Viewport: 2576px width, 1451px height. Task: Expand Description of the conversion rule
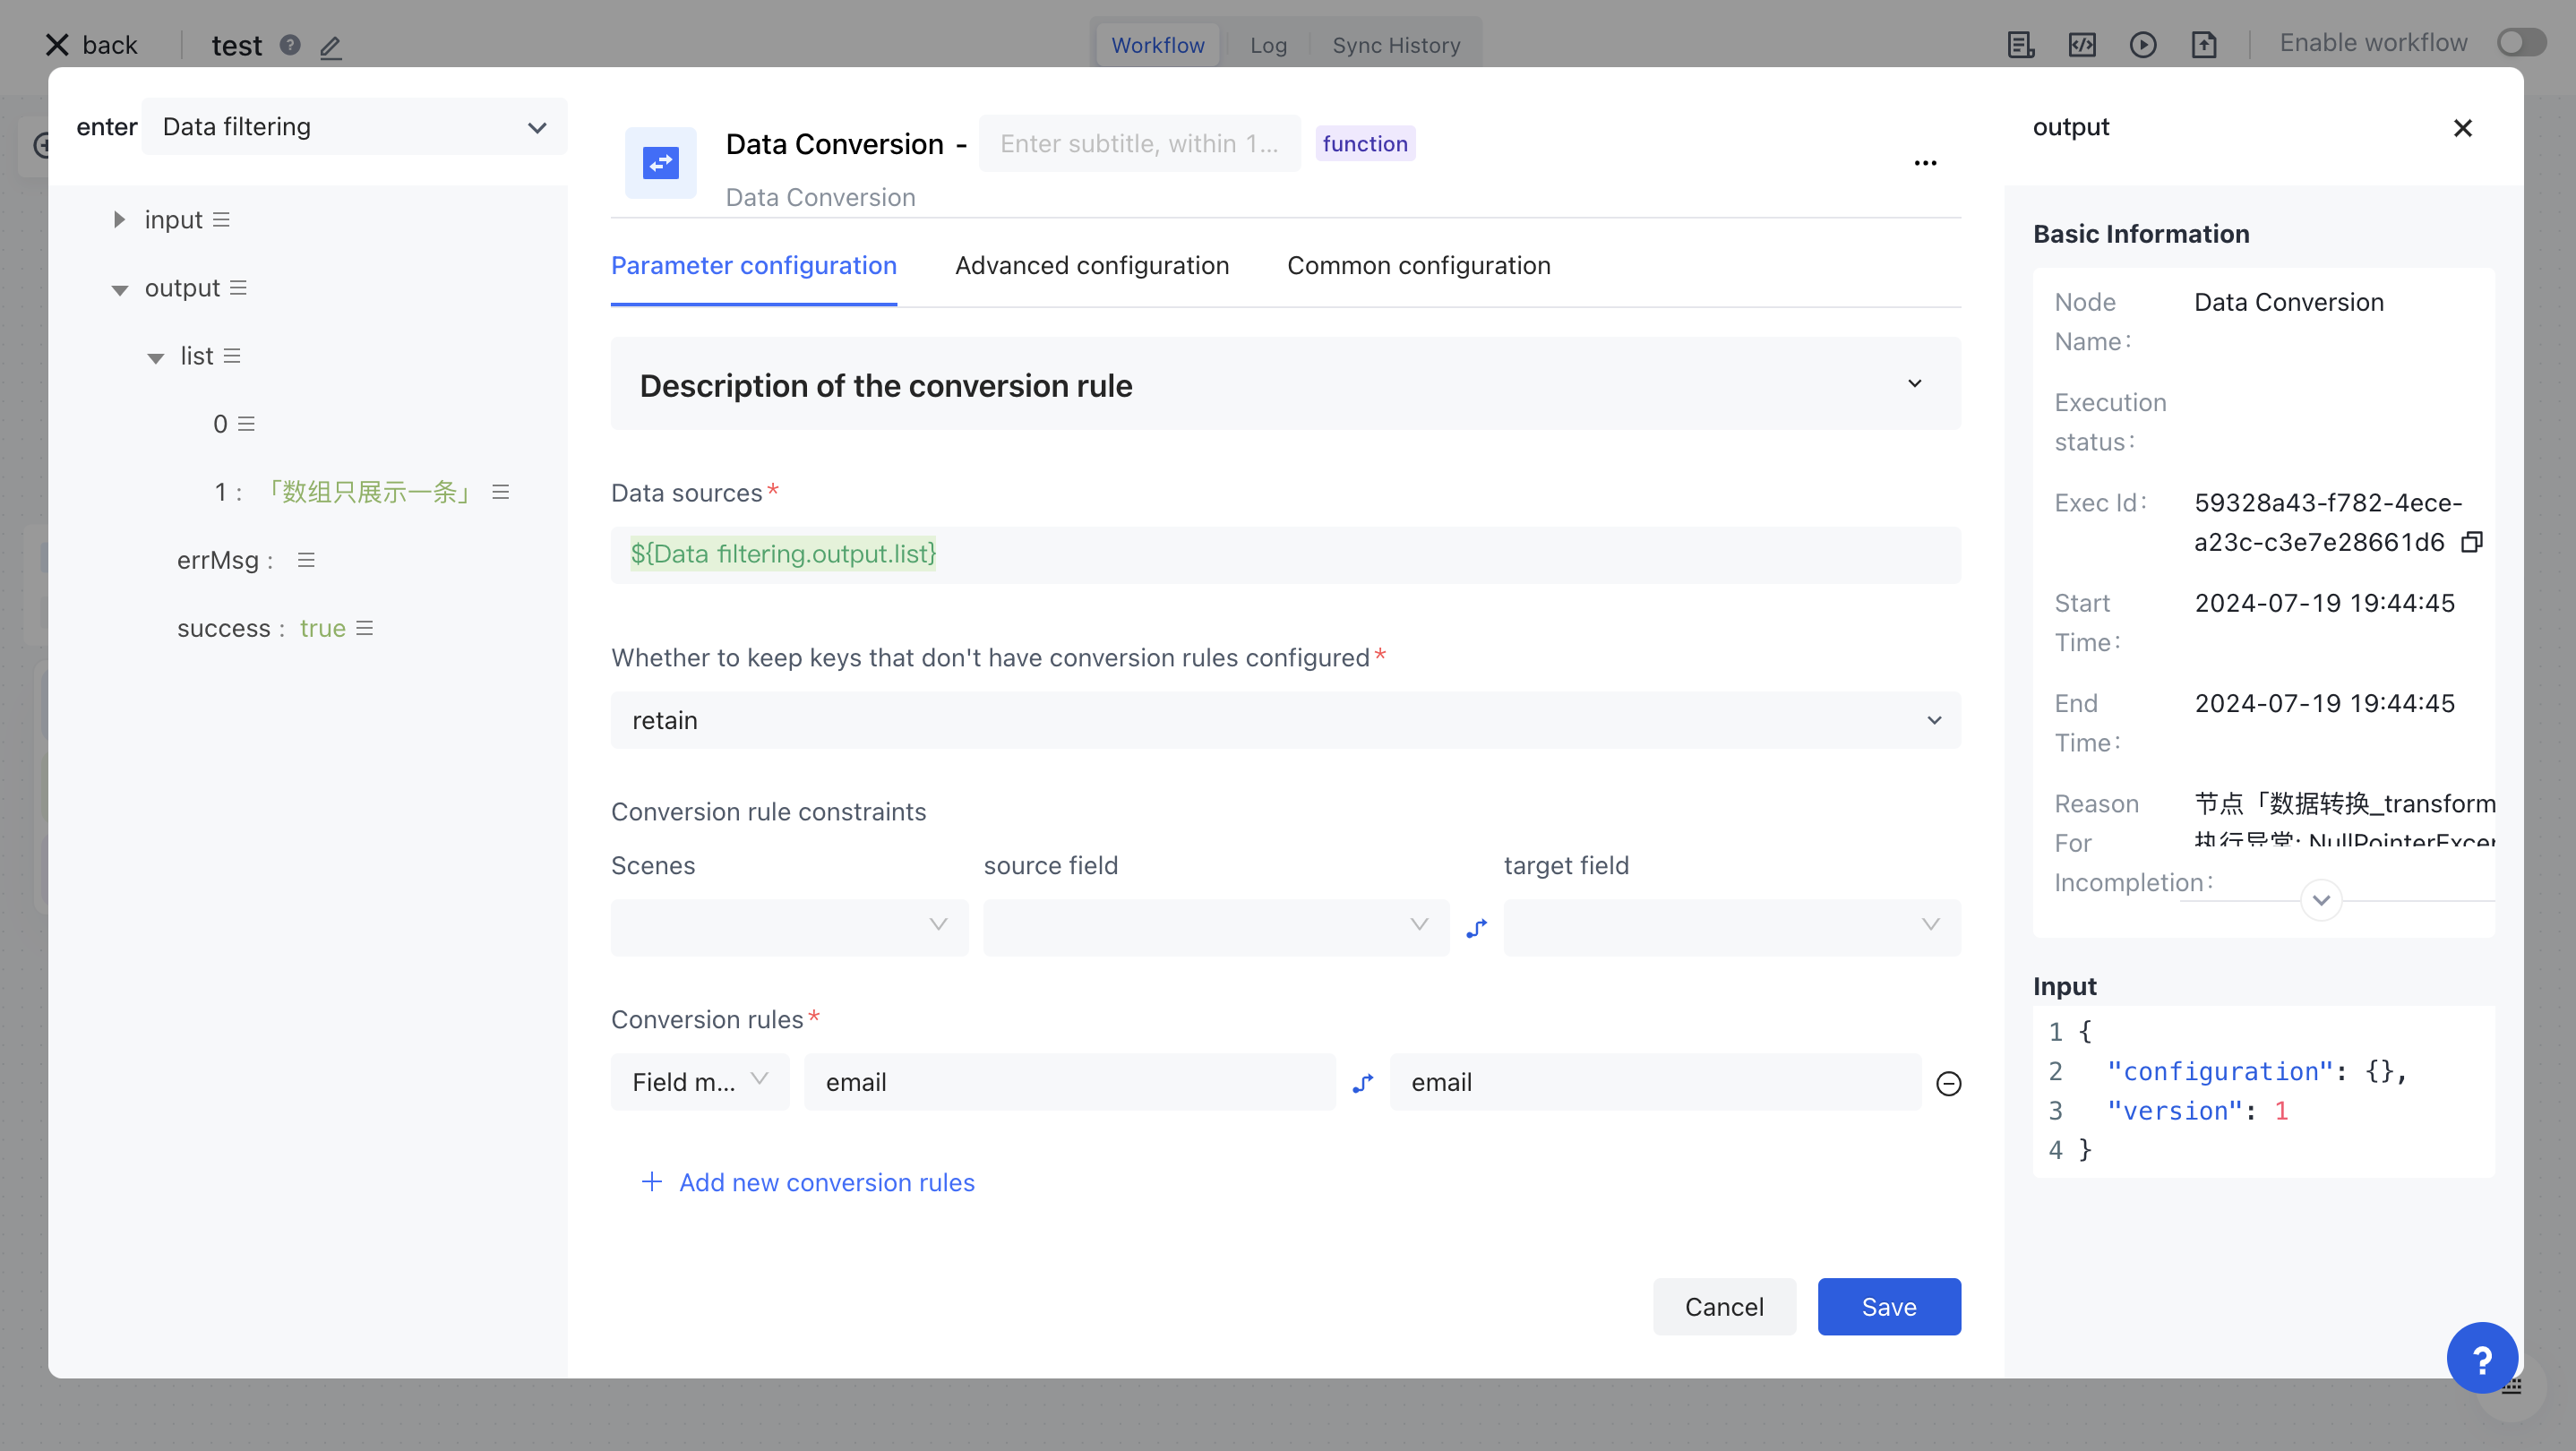[x=1914, y=384]
